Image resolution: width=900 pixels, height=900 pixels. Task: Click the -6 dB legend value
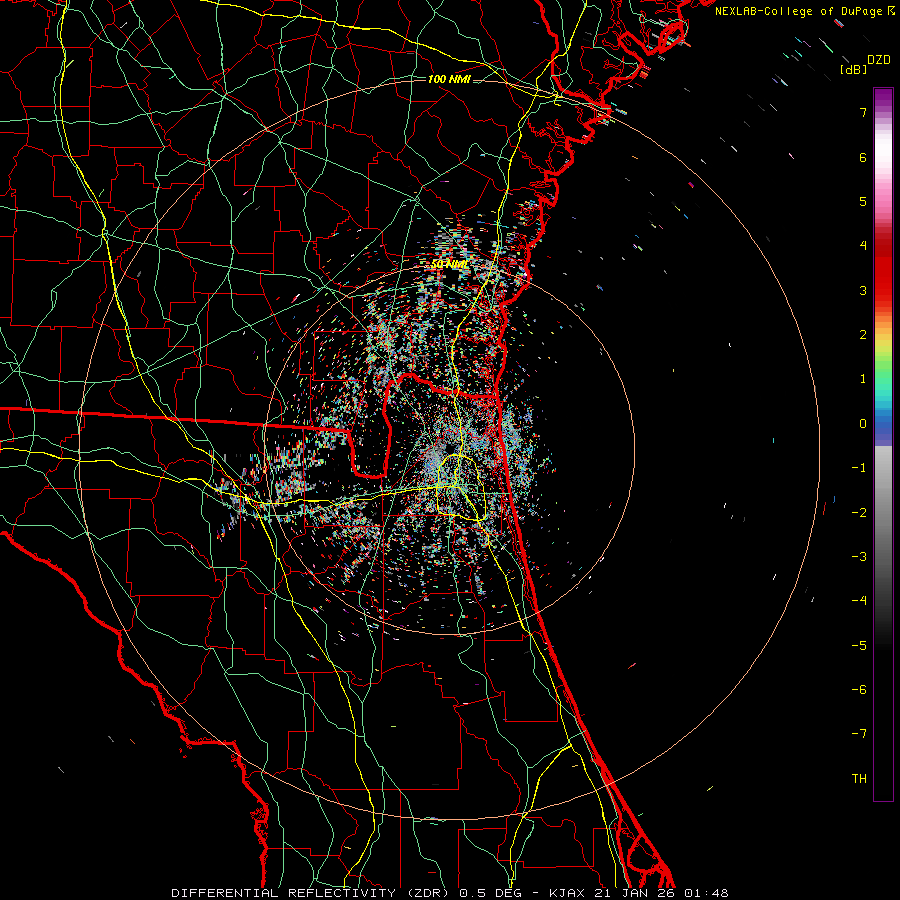[x=859, y=690]
